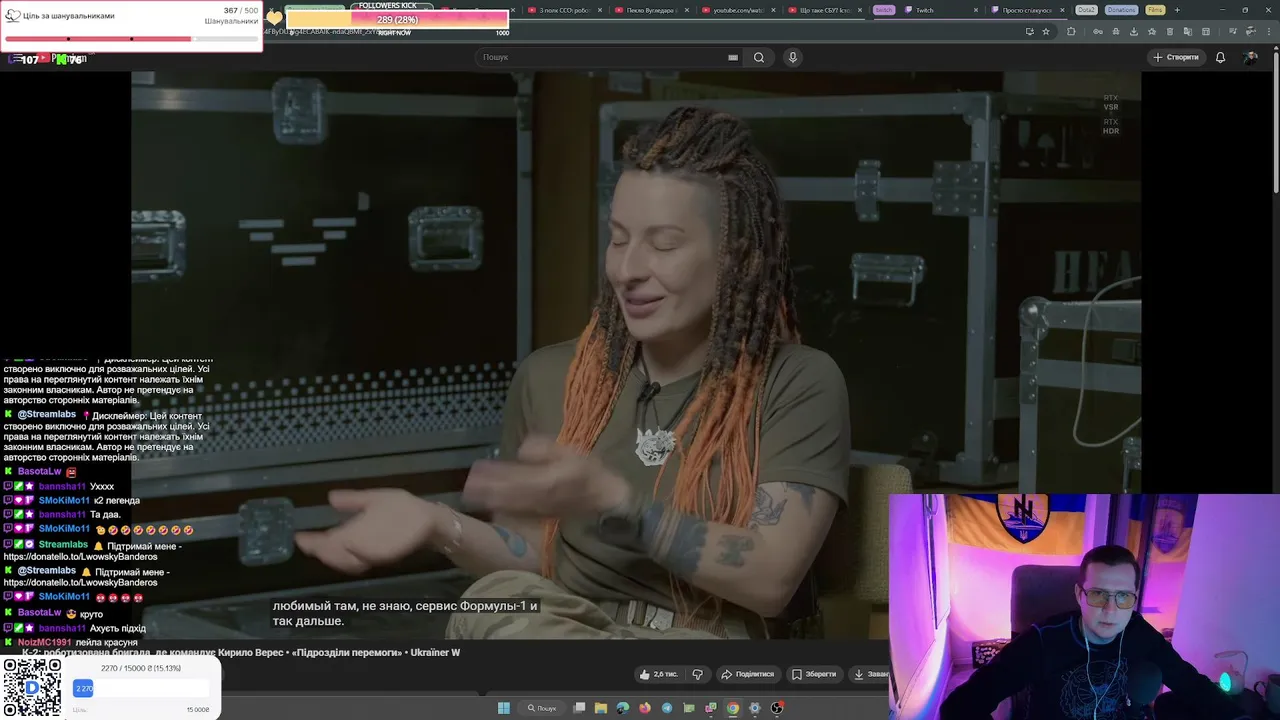Click chat username 'NoizMC1991'
Screen dimensions: 1280x720
tap(44, 642)
